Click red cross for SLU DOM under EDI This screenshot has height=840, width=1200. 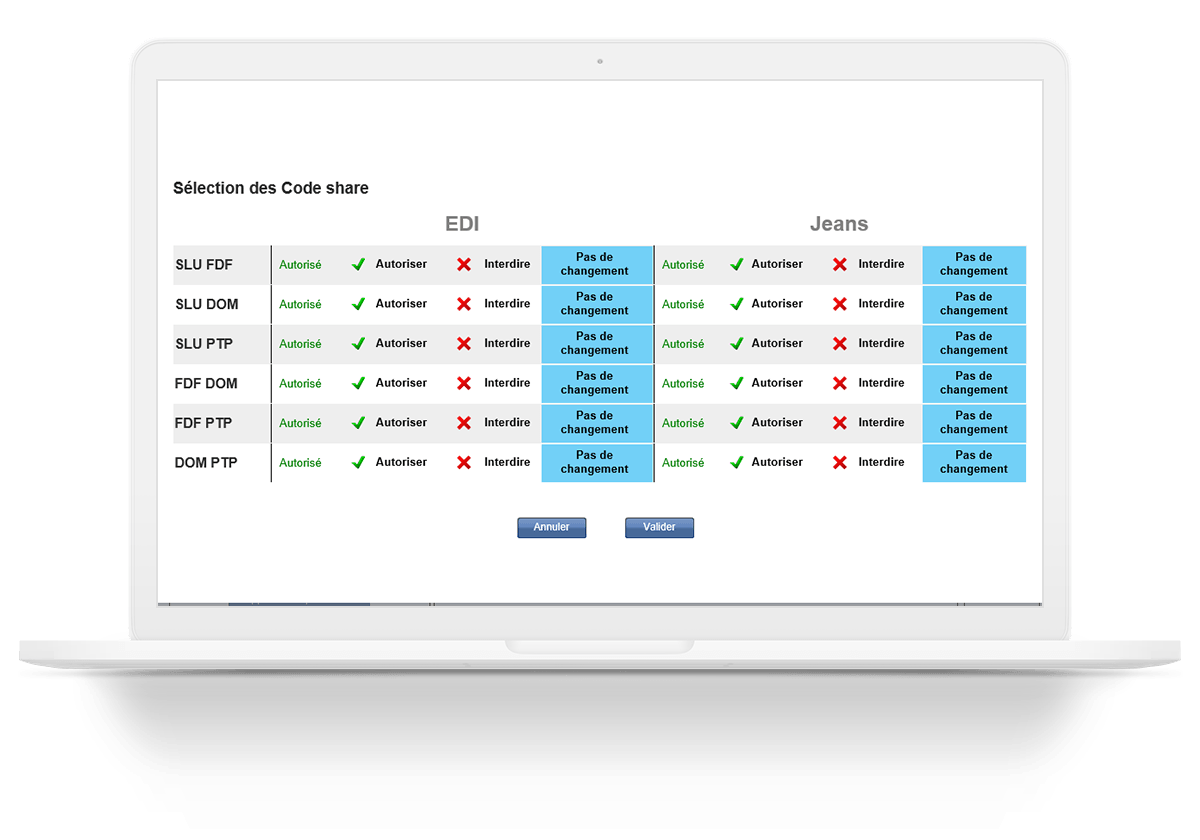pos(464,304)
